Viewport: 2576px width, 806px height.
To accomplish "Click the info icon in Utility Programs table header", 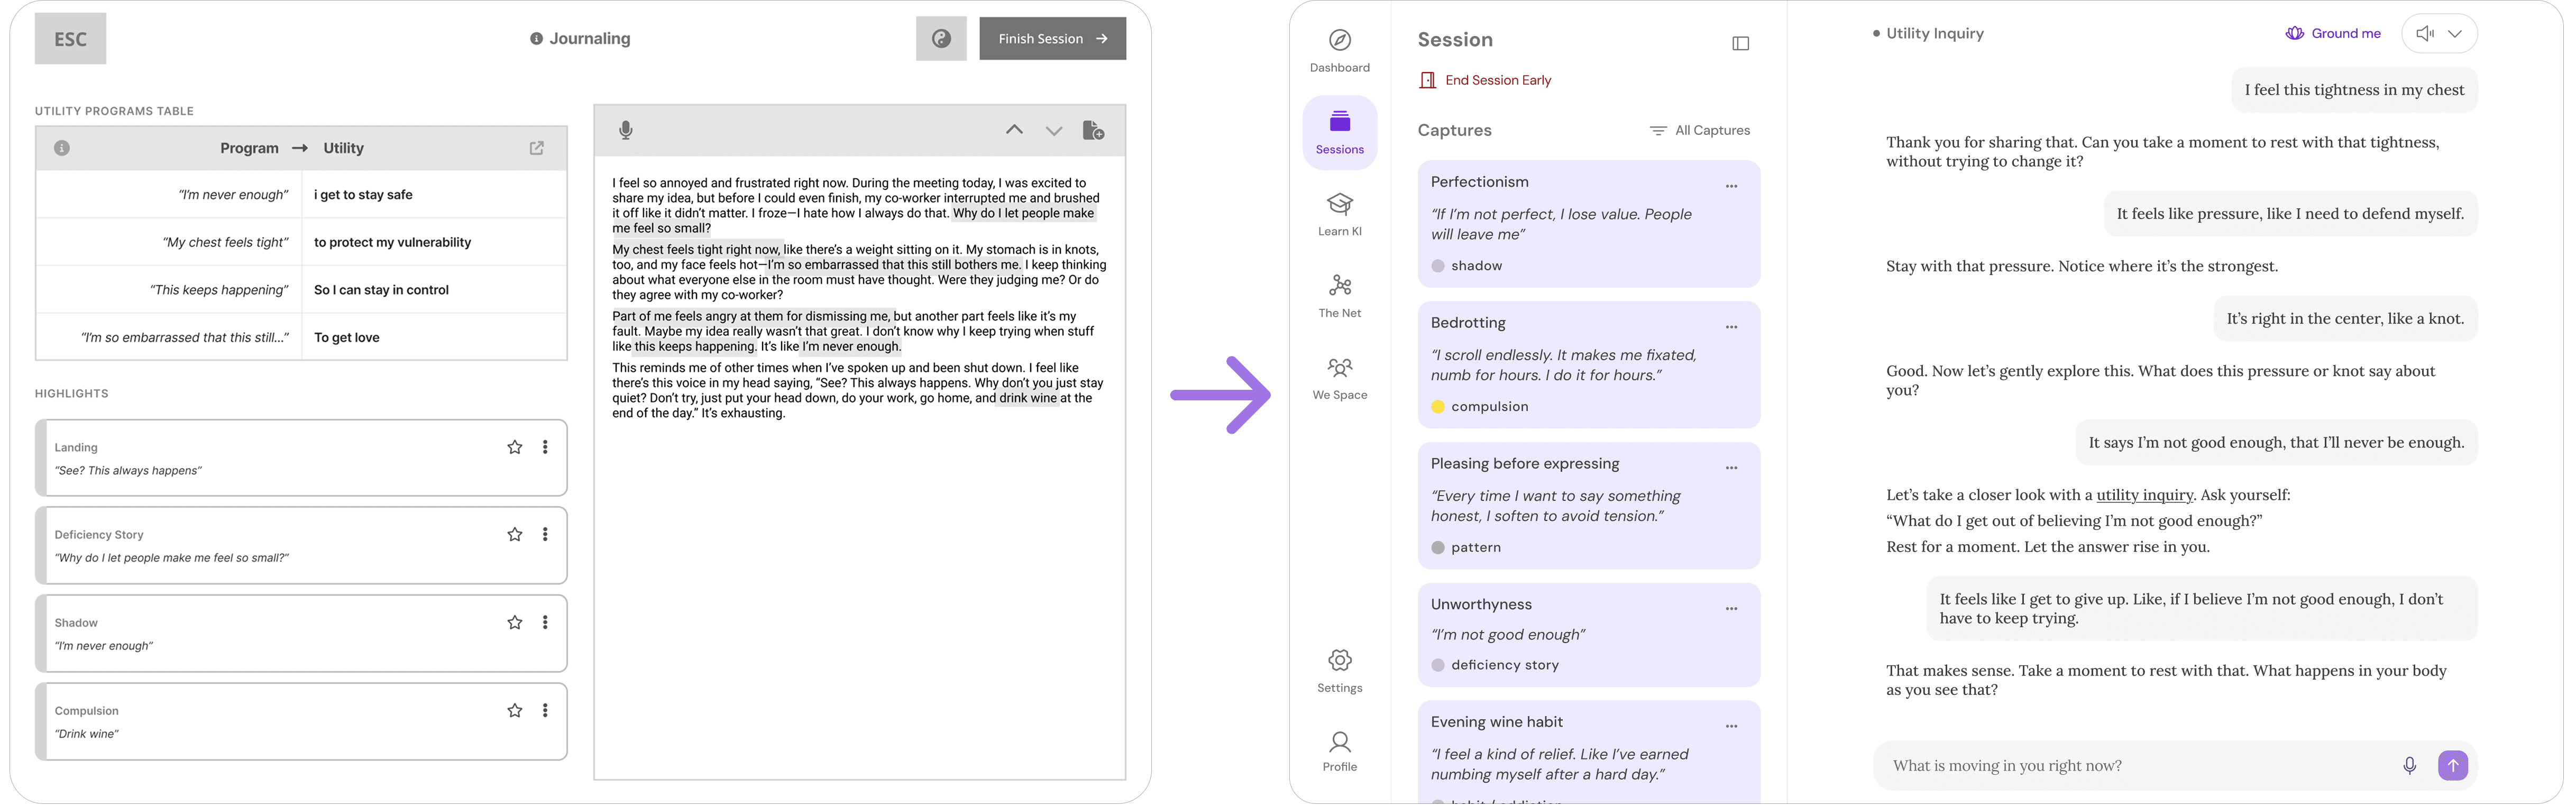I will 62,148.
